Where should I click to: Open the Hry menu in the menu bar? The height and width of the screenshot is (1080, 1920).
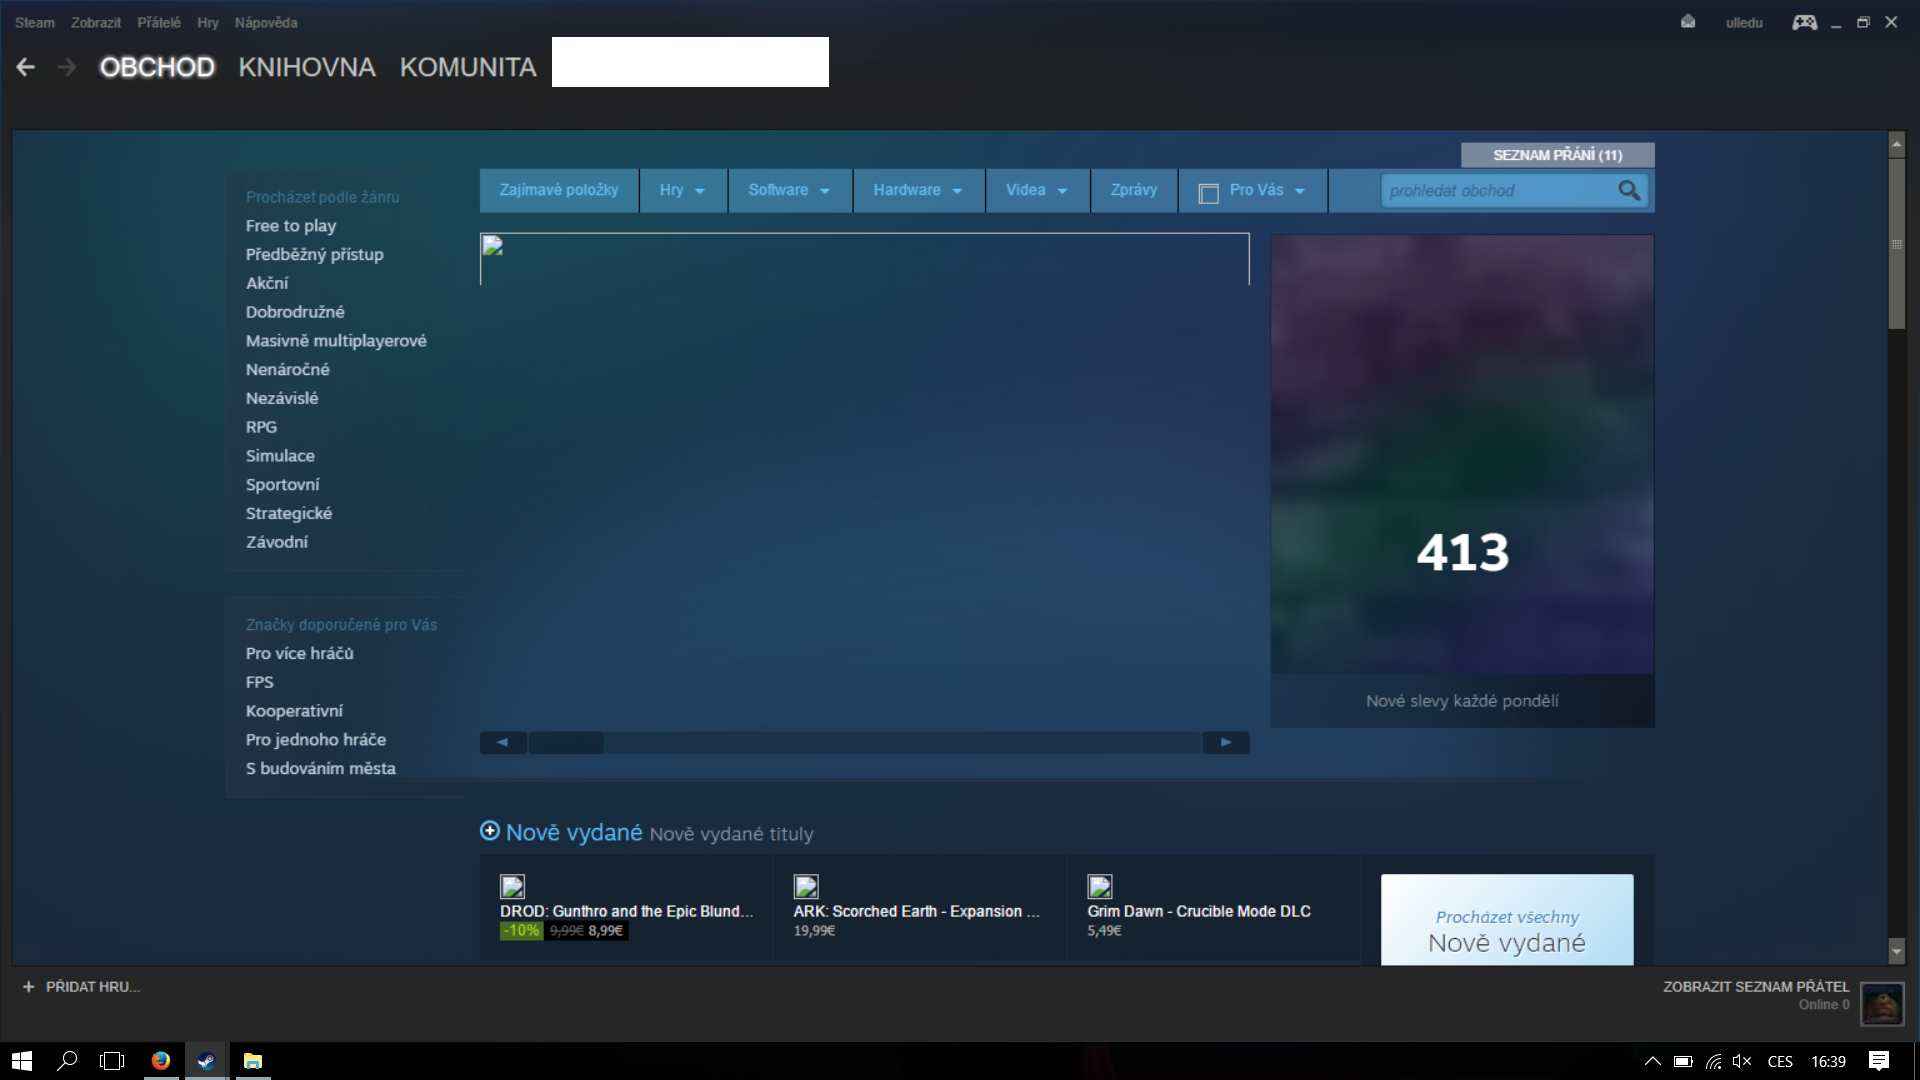(208, 22)
